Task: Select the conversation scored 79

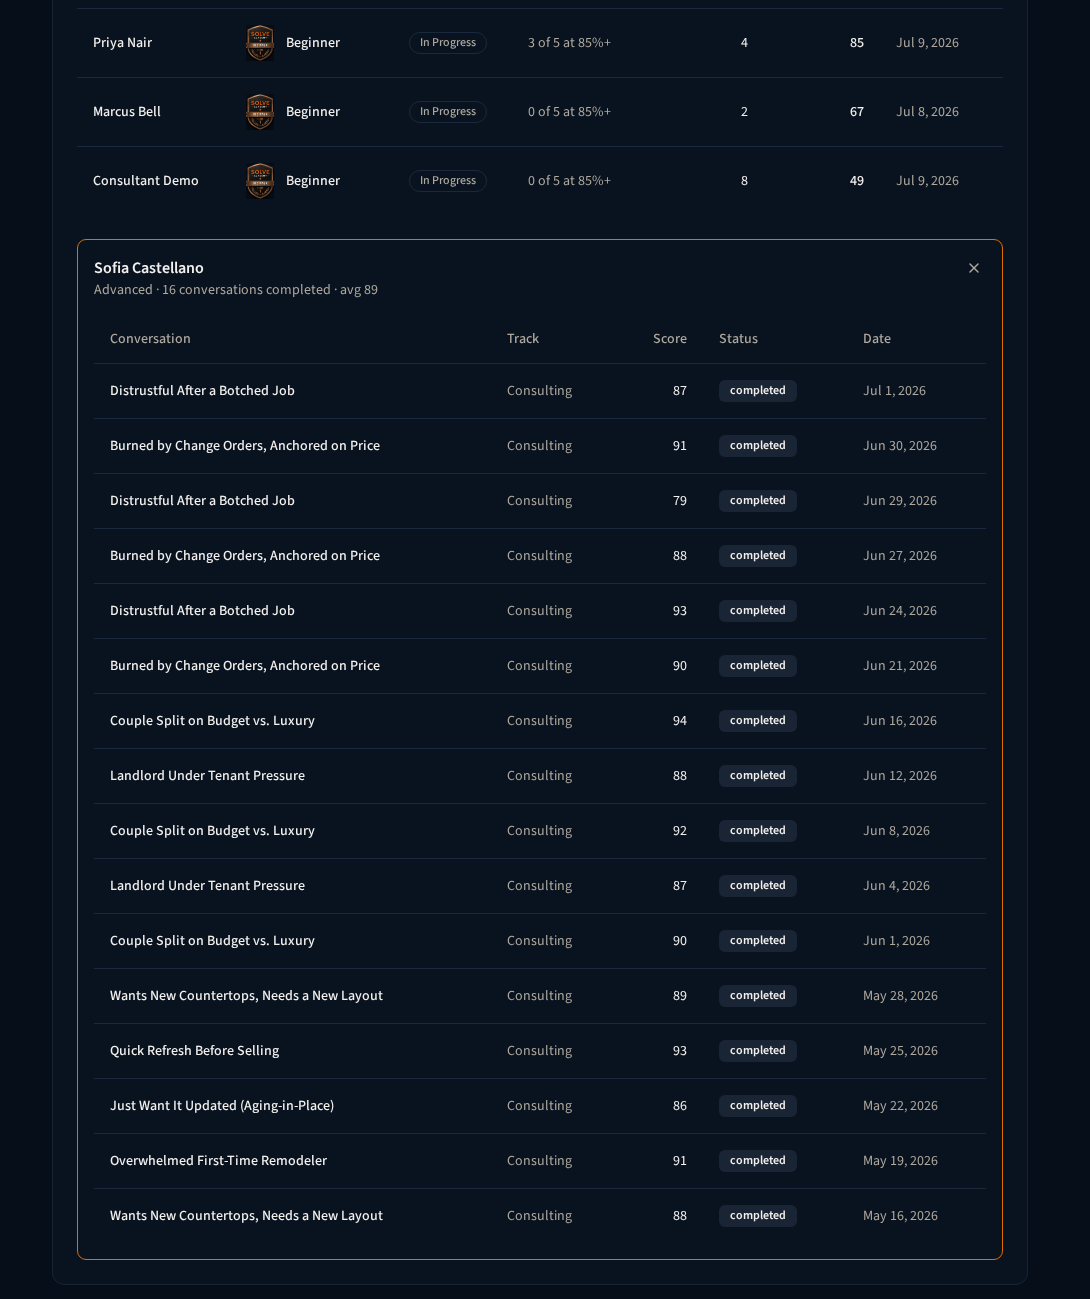Action: 540,501
